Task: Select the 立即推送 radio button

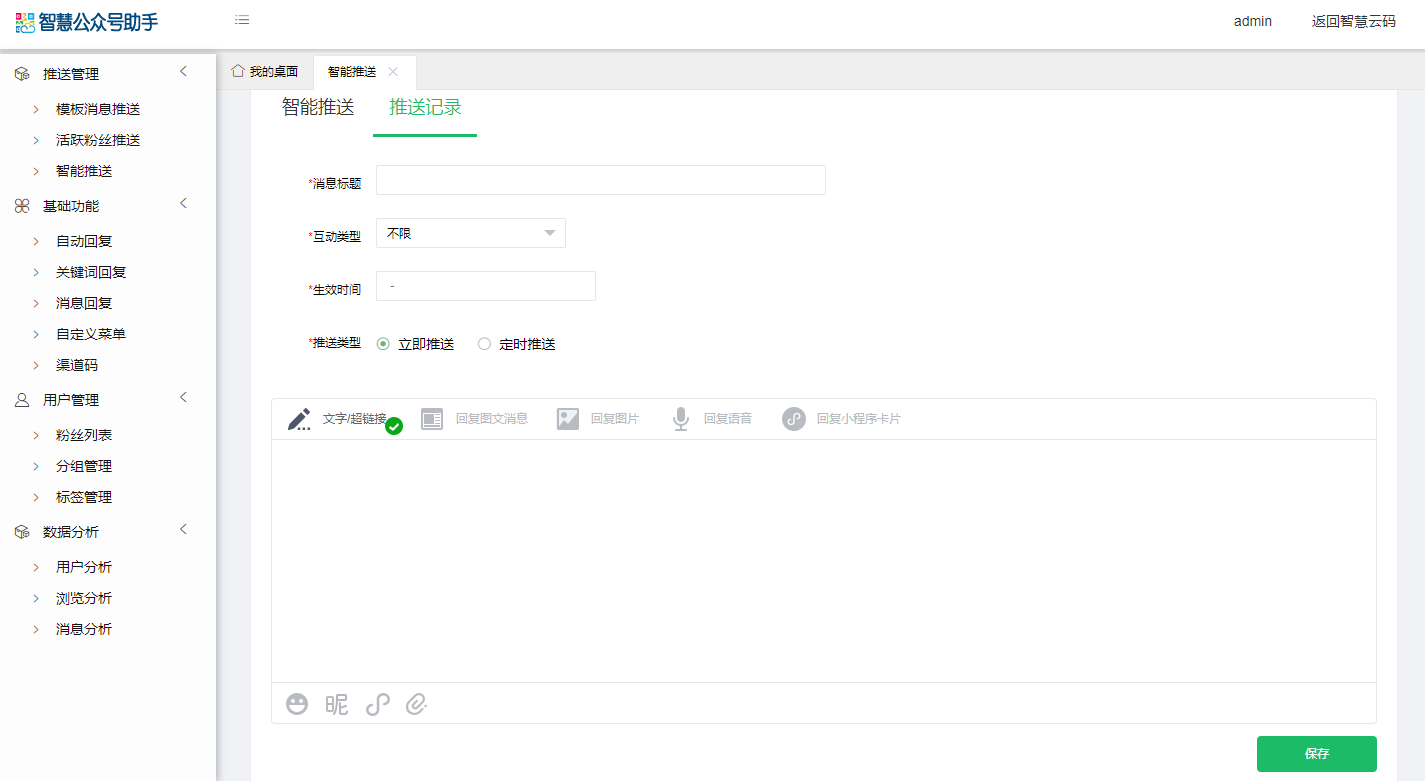Action: (x=383, y=344)
